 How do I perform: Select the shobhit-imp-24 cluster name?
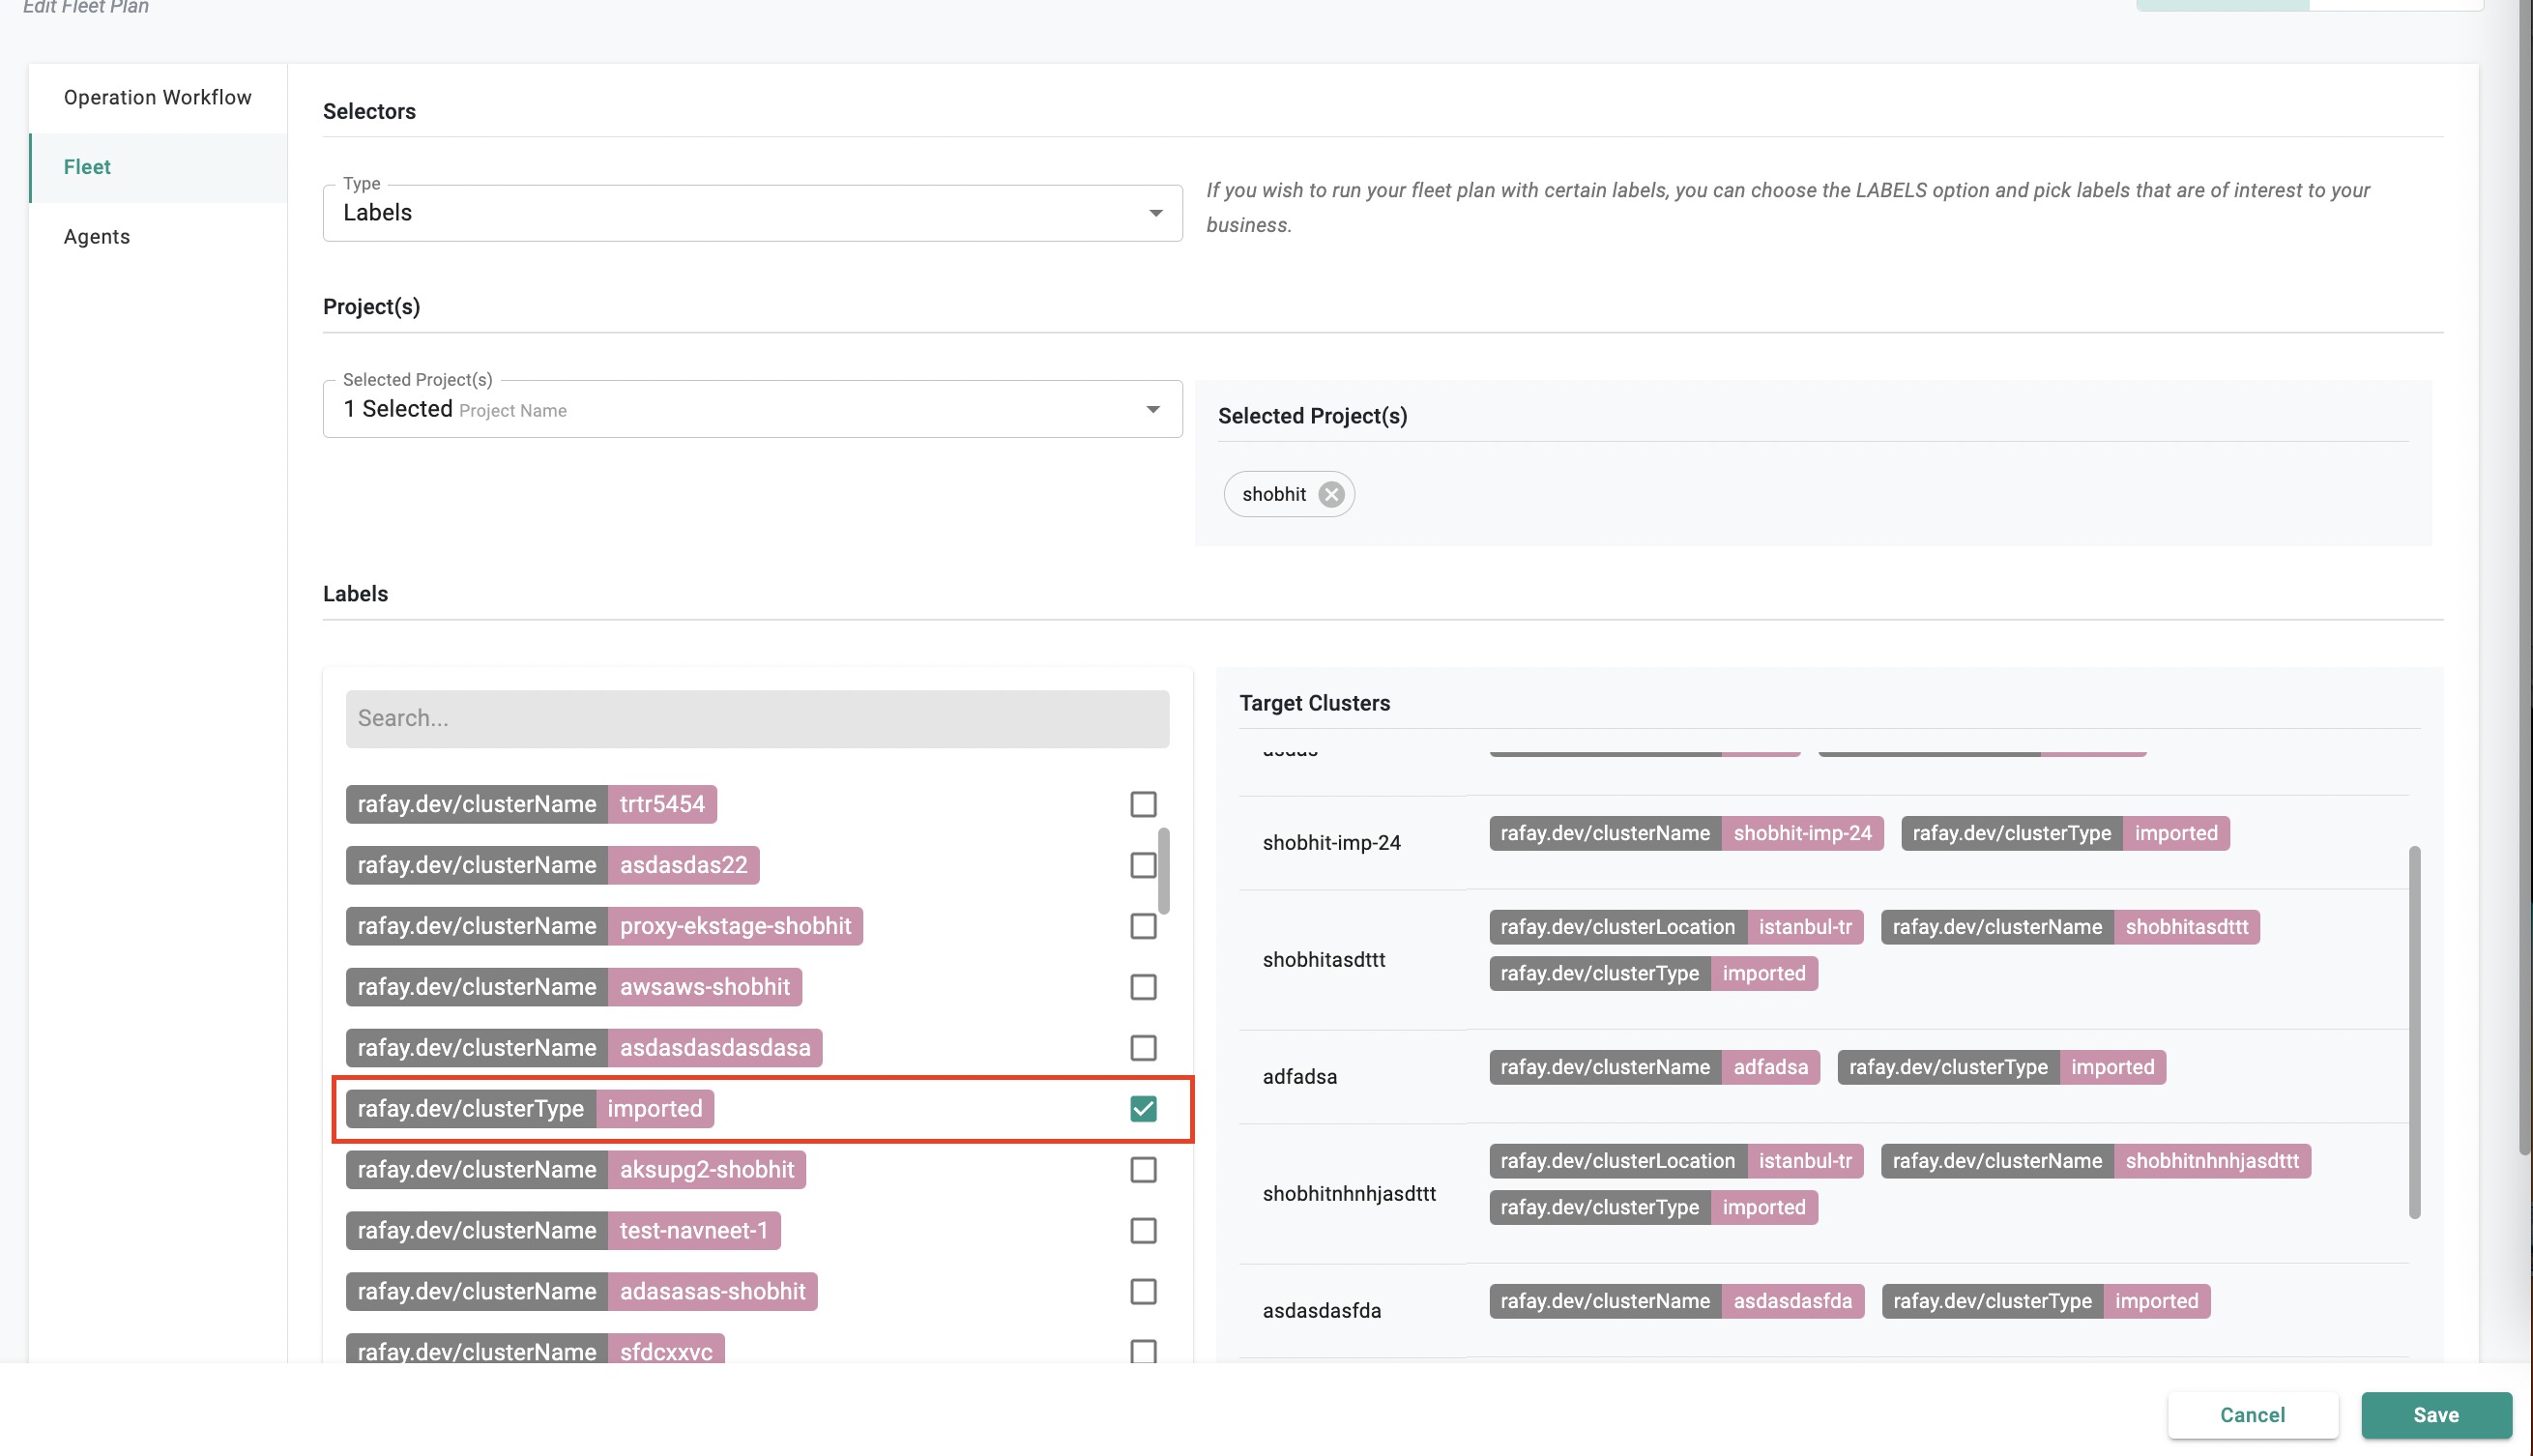coord(1331,842)
